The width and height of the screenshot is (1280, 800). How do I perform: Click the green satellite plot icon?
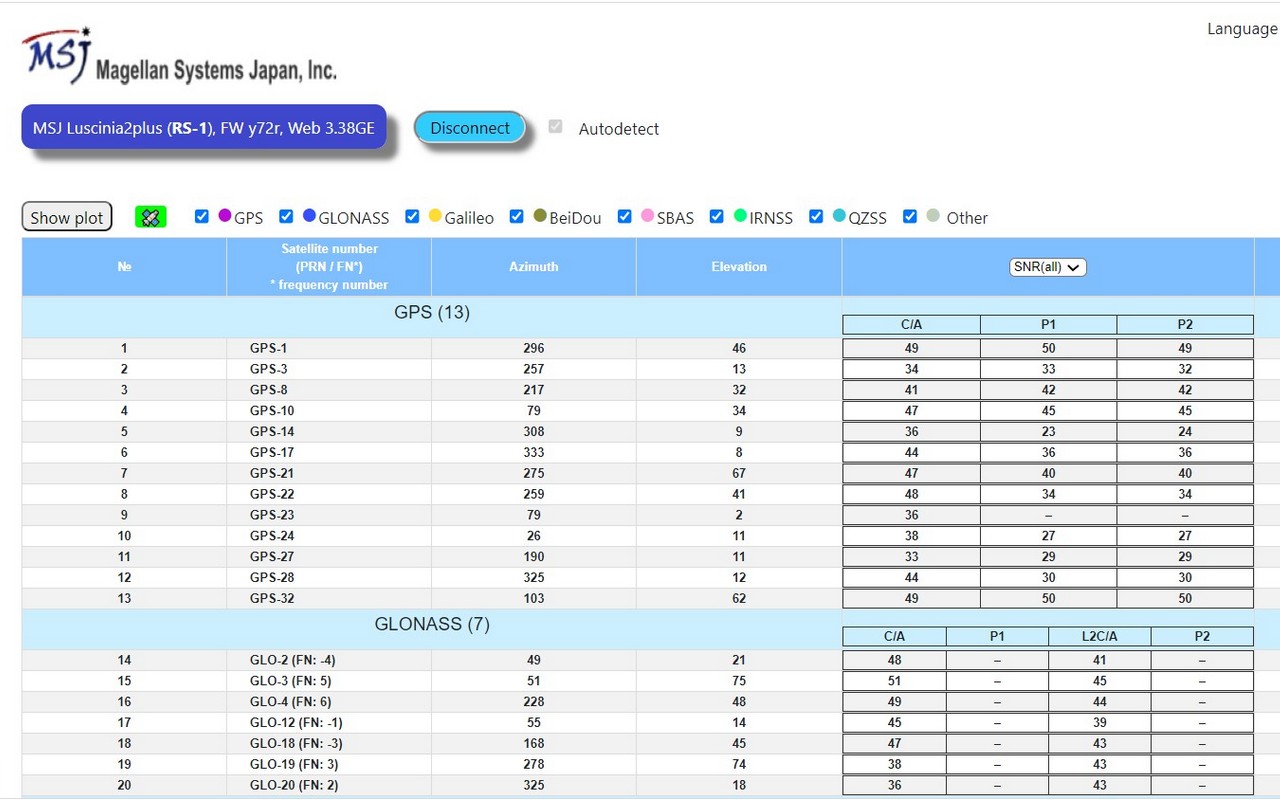pyautogui.click(x=150, y=216)
